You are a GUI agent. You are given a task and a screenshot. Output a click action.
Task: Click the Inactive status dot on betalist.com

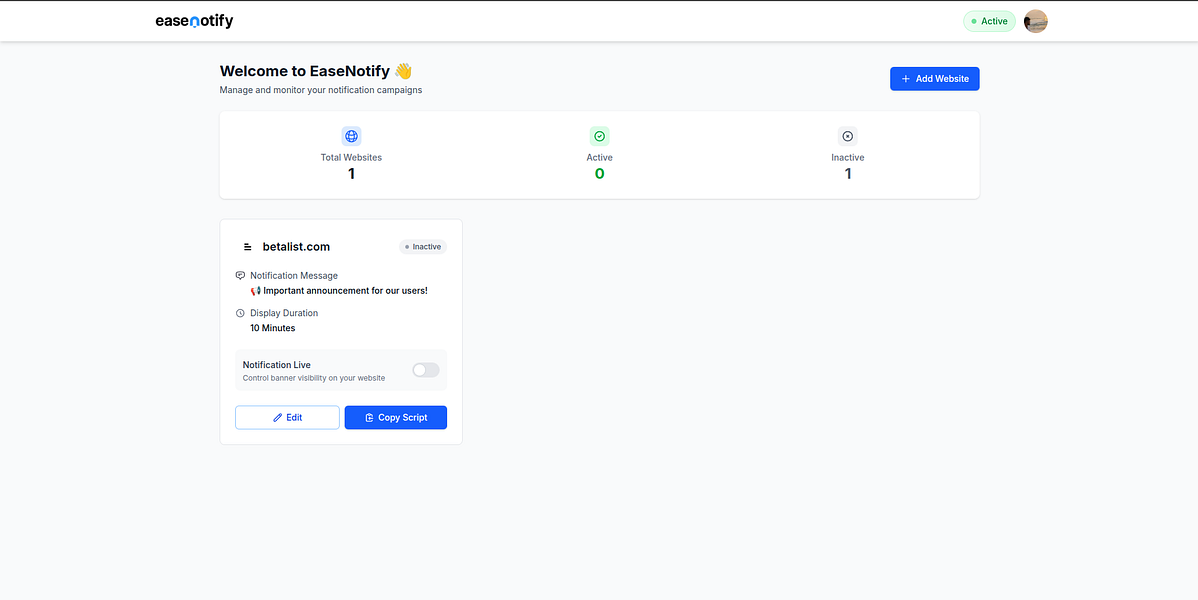[409, 246]
